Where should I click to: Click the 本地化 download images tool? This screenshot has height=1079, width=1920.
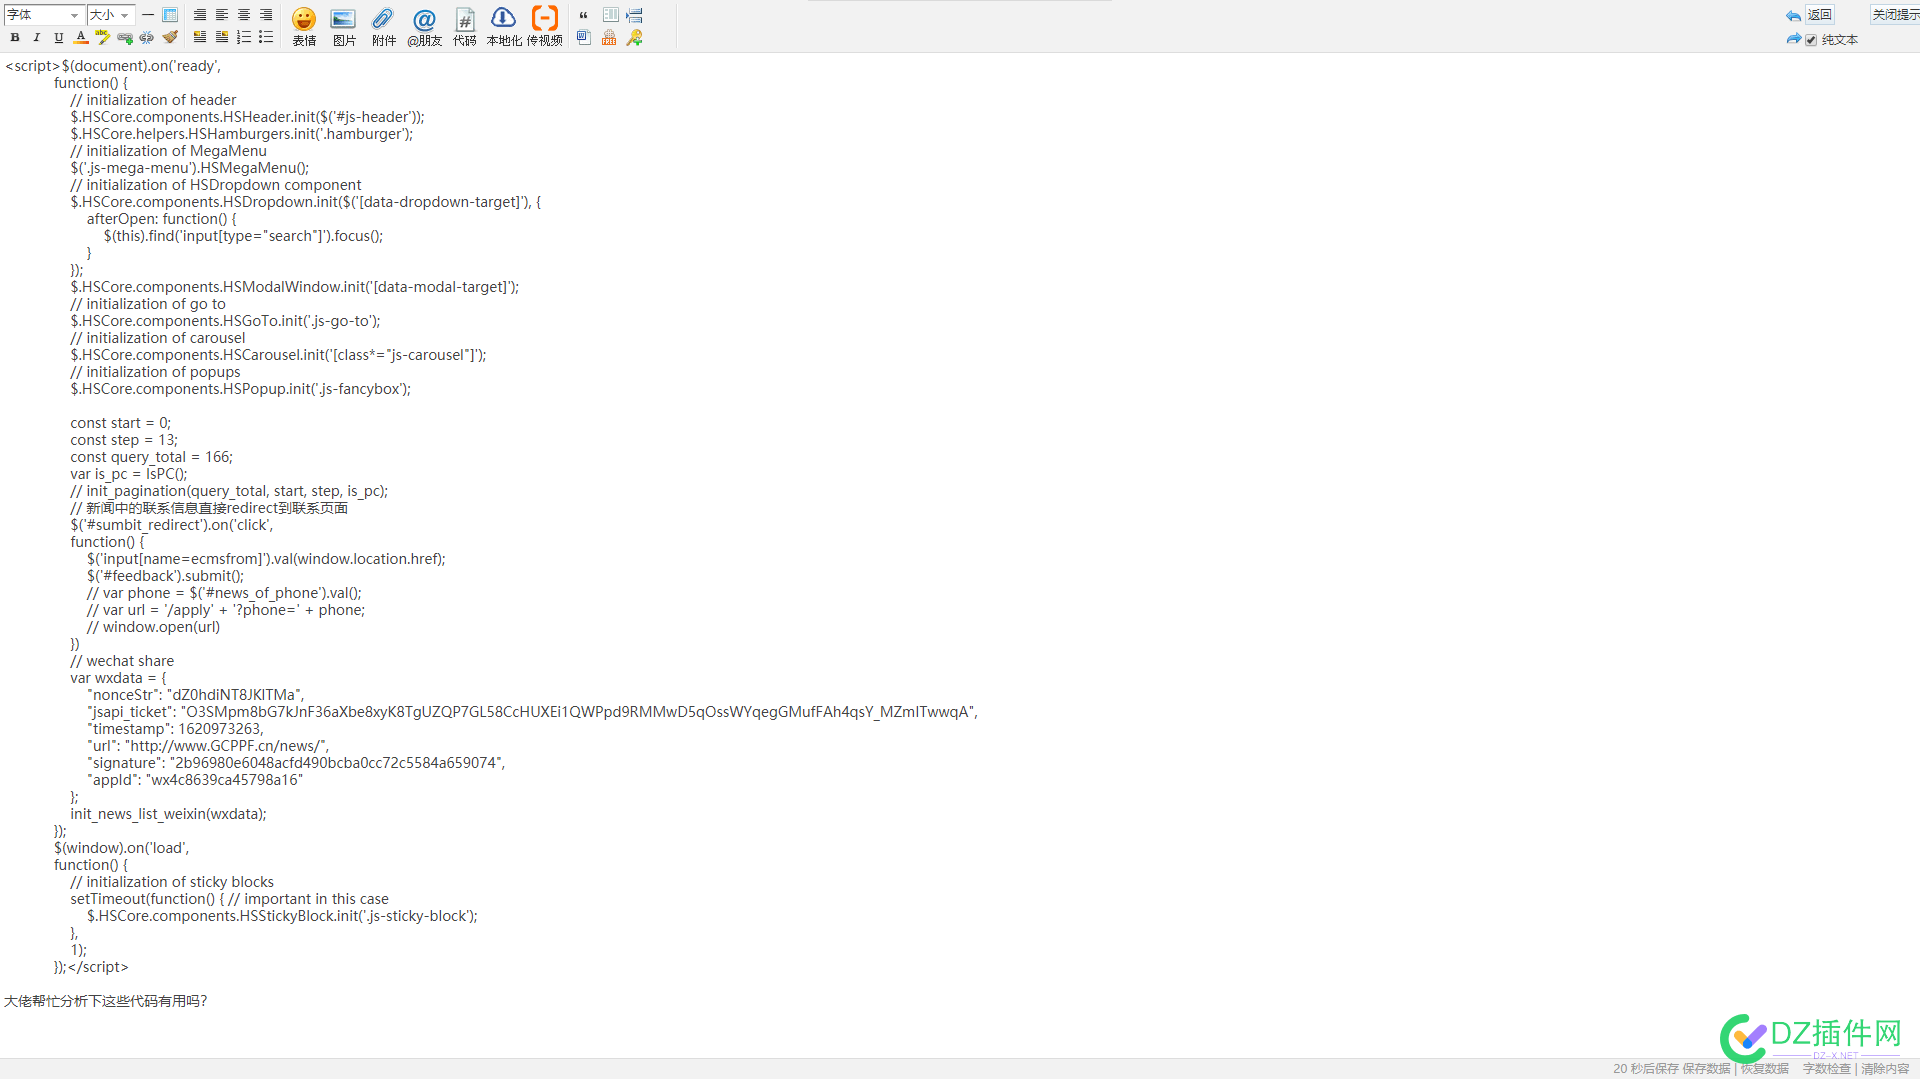504,26
